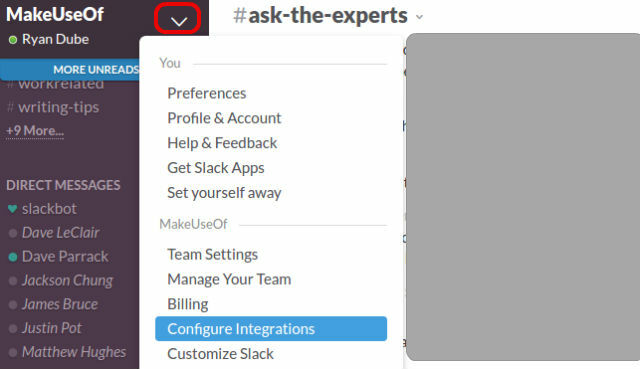Click Matthew Hughes' status dot
640x369 pixels.
pos(13,352)
